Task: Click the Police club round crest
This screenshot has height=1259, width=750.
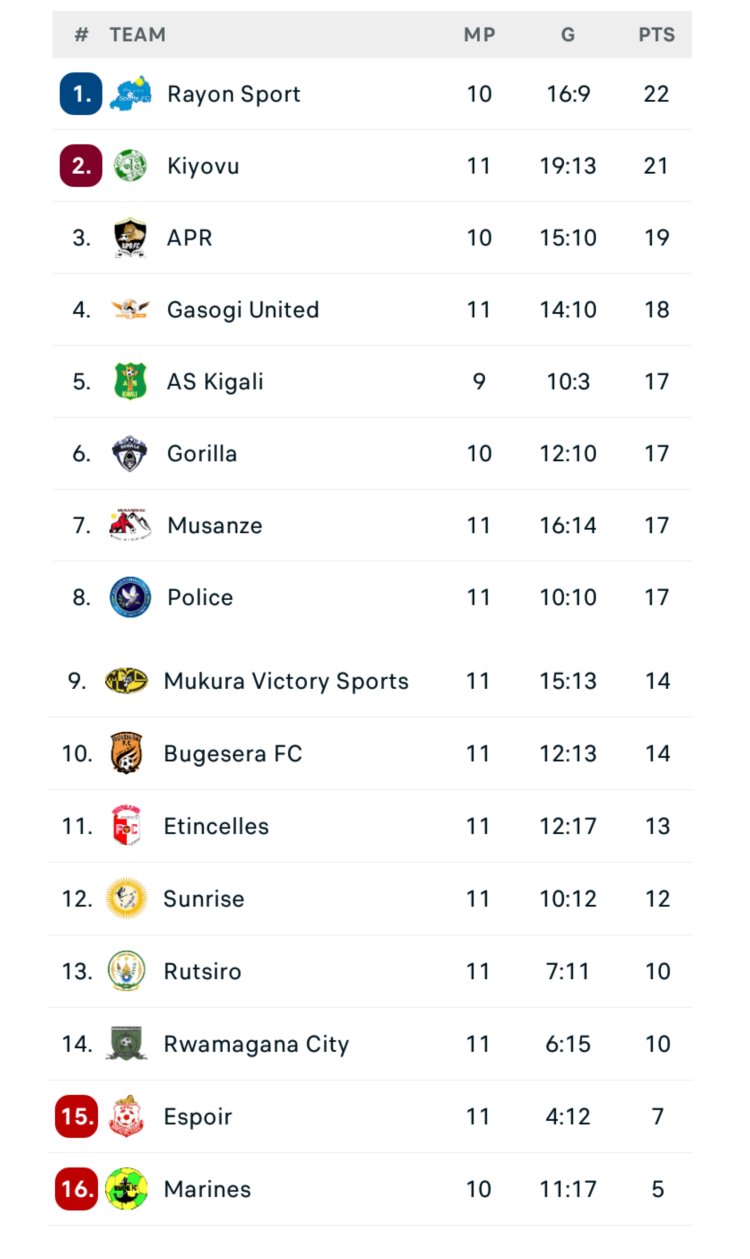Action: pyautogui.click(x=130, y=598)
